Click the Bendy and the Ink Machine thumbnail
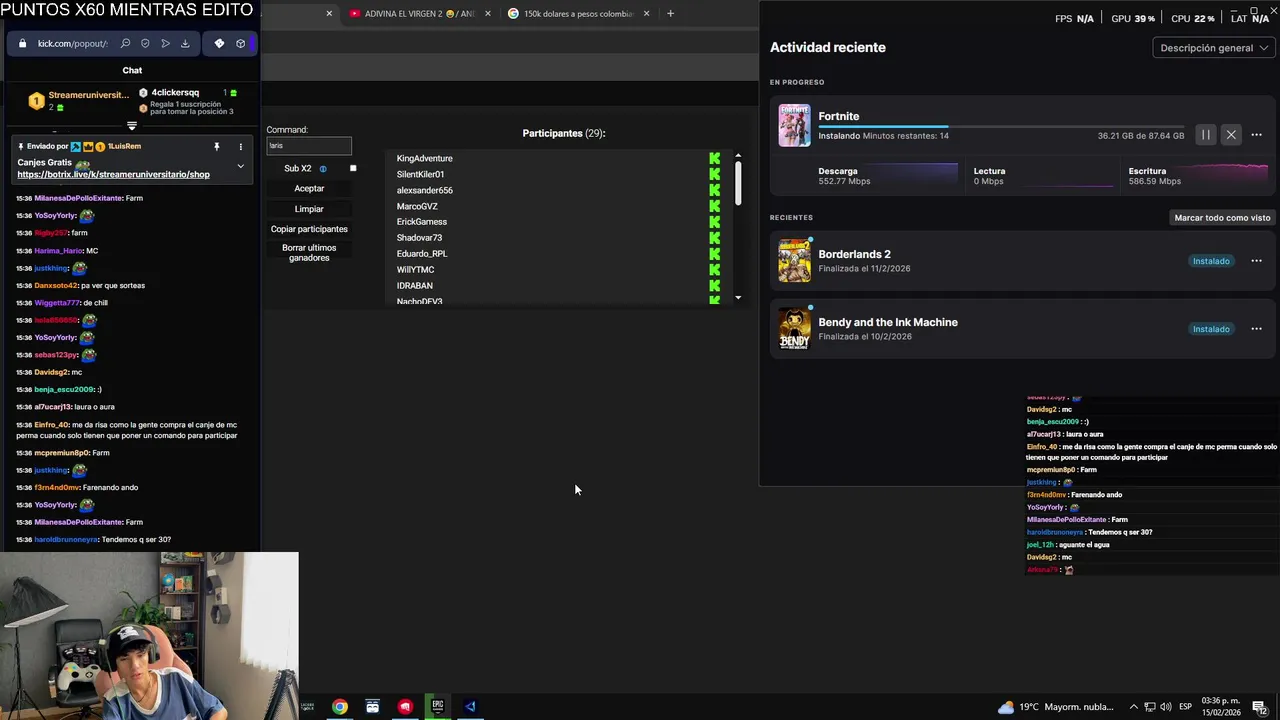Viewport: 1280px width, 720px height. click(795, 329)
